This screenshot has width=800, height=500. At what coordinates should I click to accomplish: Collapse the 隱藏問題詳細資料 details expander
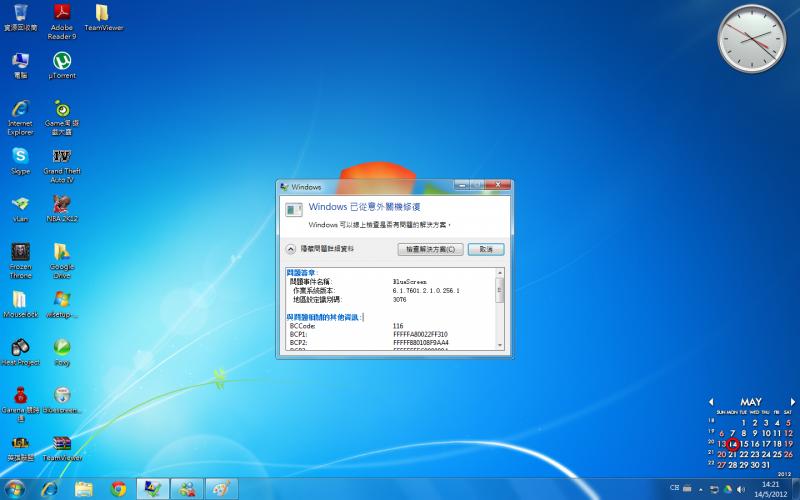coord(291,249)
